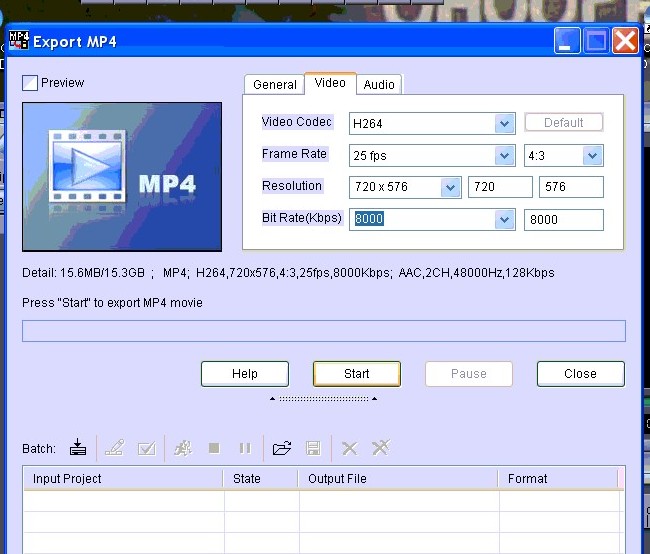Click the batch pause icon

[x=244, y=448]
